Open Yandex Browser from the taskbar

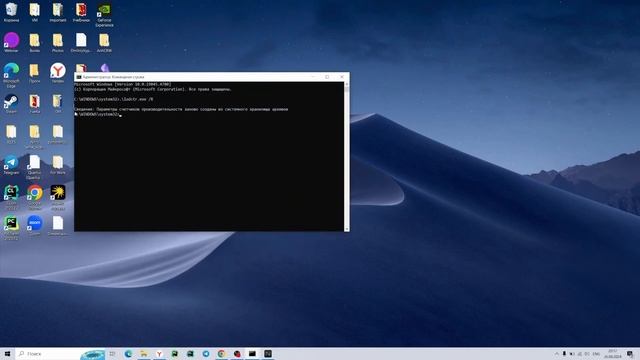(x=159, y=354)
